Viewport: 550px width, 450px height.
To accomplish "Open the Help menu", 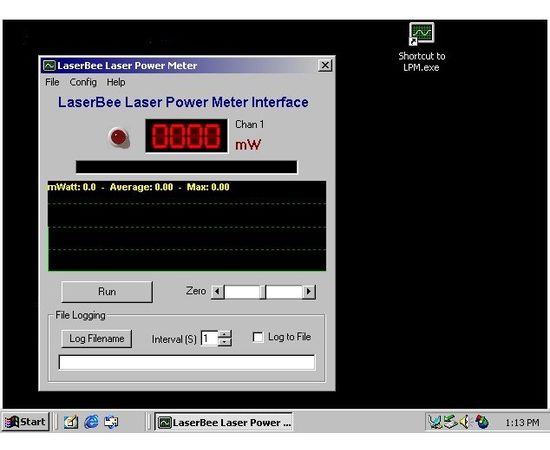I will pyautogui.click(x=116, y=82).
